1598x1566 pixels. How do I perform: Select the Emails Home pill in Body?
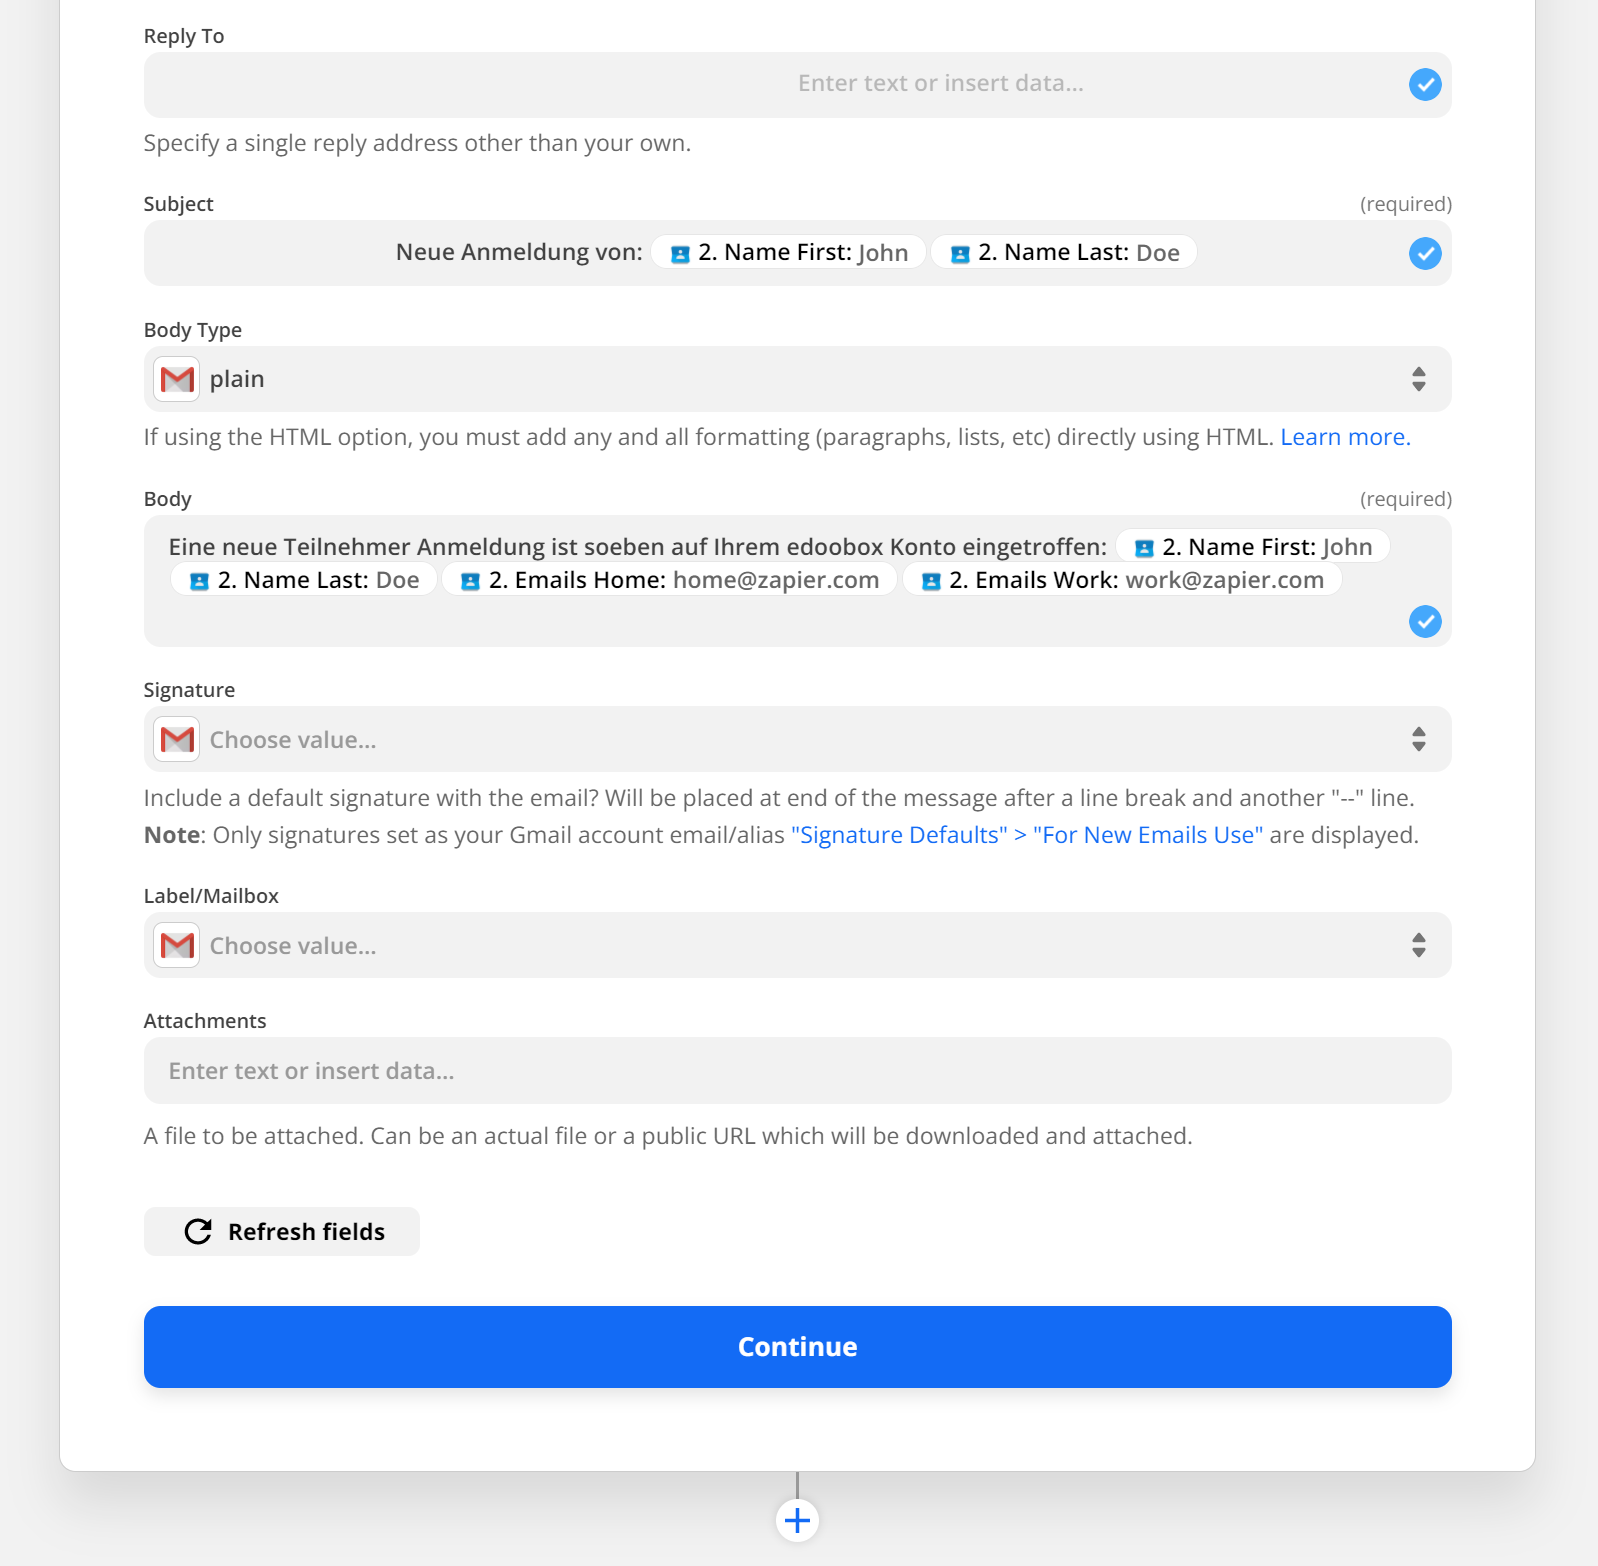coord(670,580)
